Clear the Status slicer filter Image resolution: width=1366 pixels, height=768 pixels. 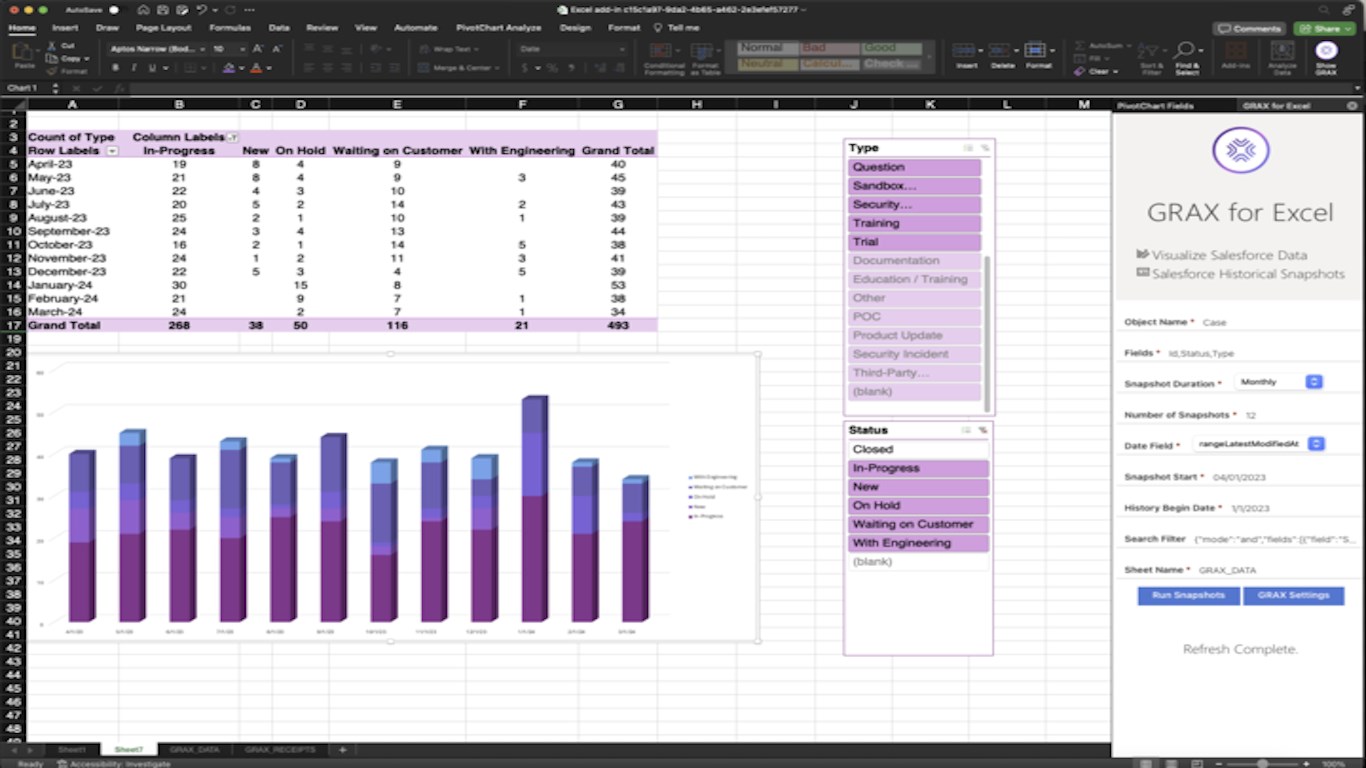tap(983, 430)
